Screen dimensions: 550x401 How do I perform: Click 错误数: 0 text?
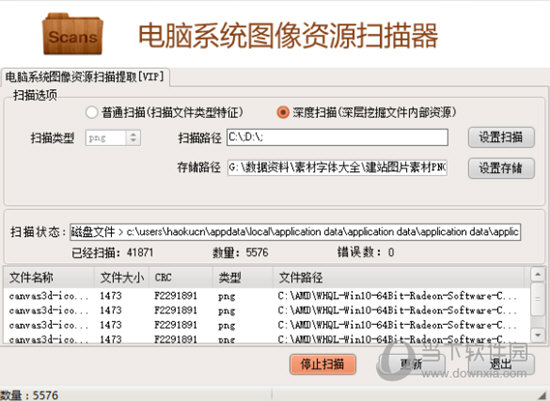click(365, 252)
